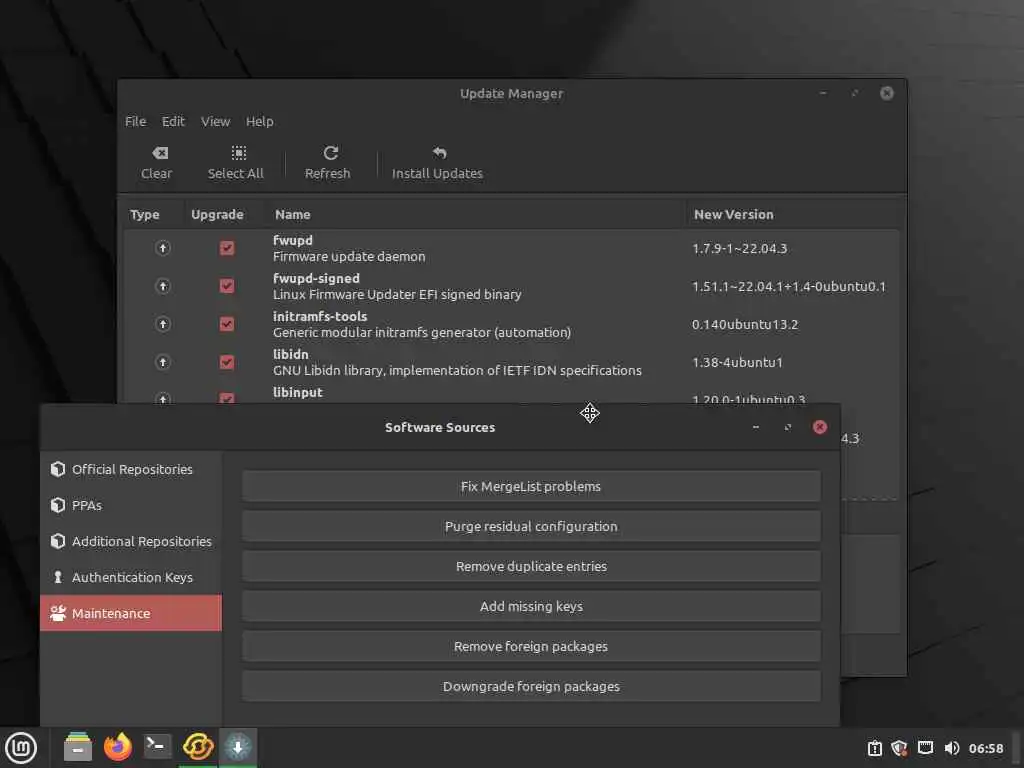The width and height of the screenshot is (1024, 768).
Task: Switch to Update Manager taskbar item
Action: [198, 746]
